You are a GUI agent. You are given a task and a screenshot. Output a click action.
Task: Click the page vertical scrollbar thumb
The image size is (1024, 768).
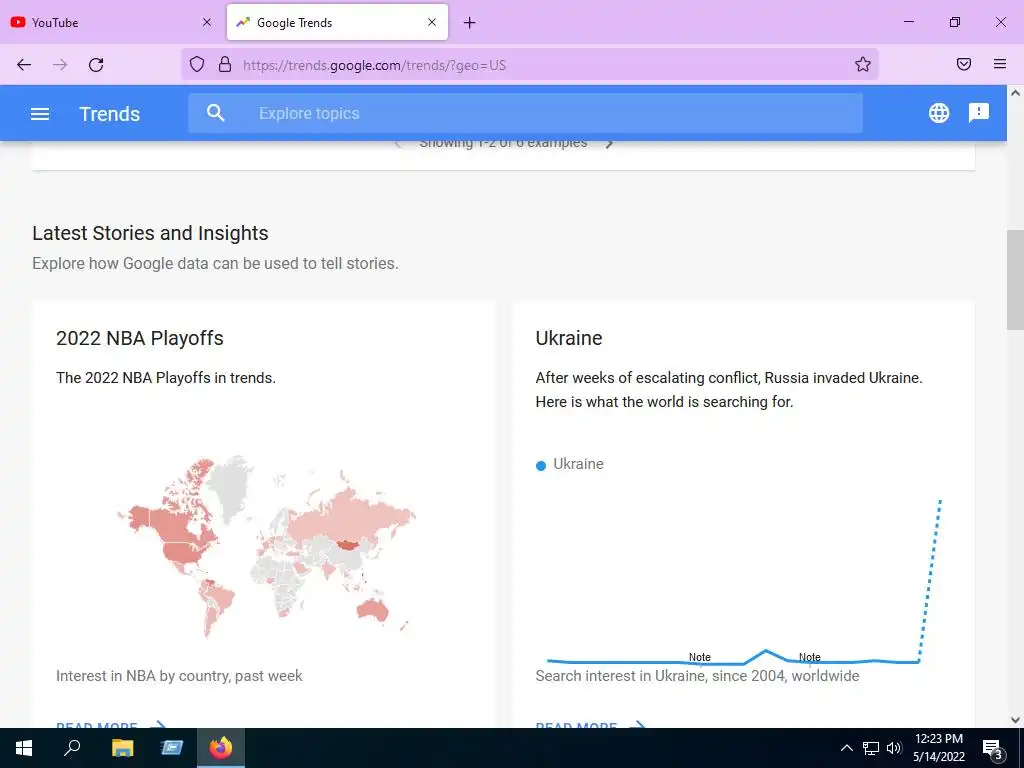tap(1015, 280)
